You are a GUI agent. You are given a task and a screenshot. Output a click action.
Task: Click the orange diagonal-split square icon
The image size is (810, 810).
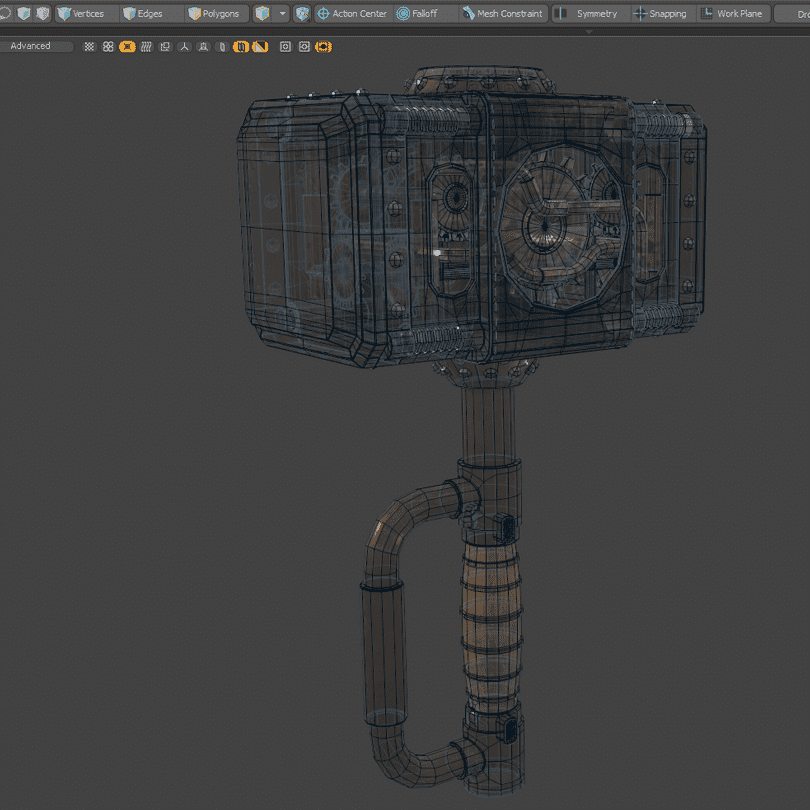(x=259, y=47)
